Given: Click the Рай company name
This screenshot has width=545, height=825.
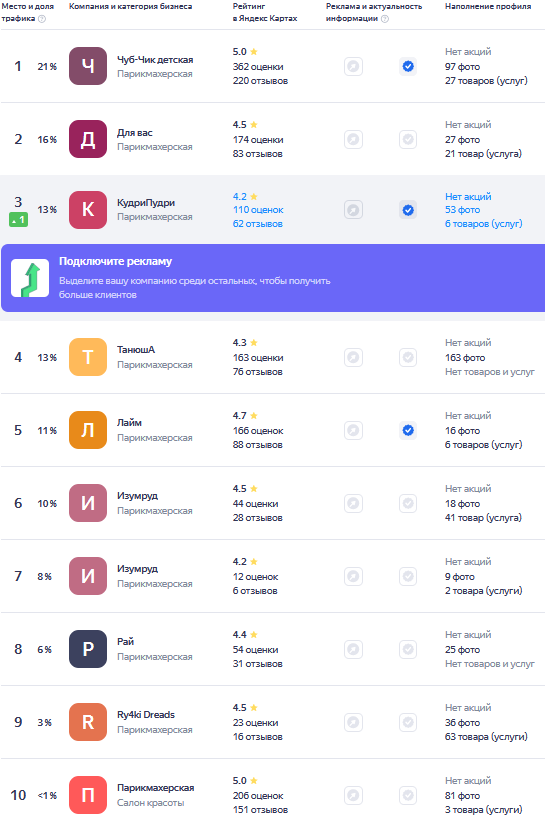Looking at the screenshot, I should point(125,641).
